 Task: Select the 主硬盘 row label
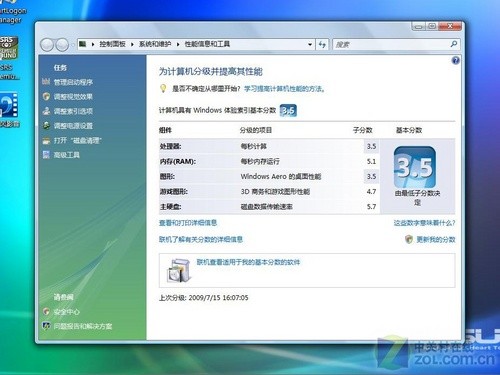tap(170, 207)
